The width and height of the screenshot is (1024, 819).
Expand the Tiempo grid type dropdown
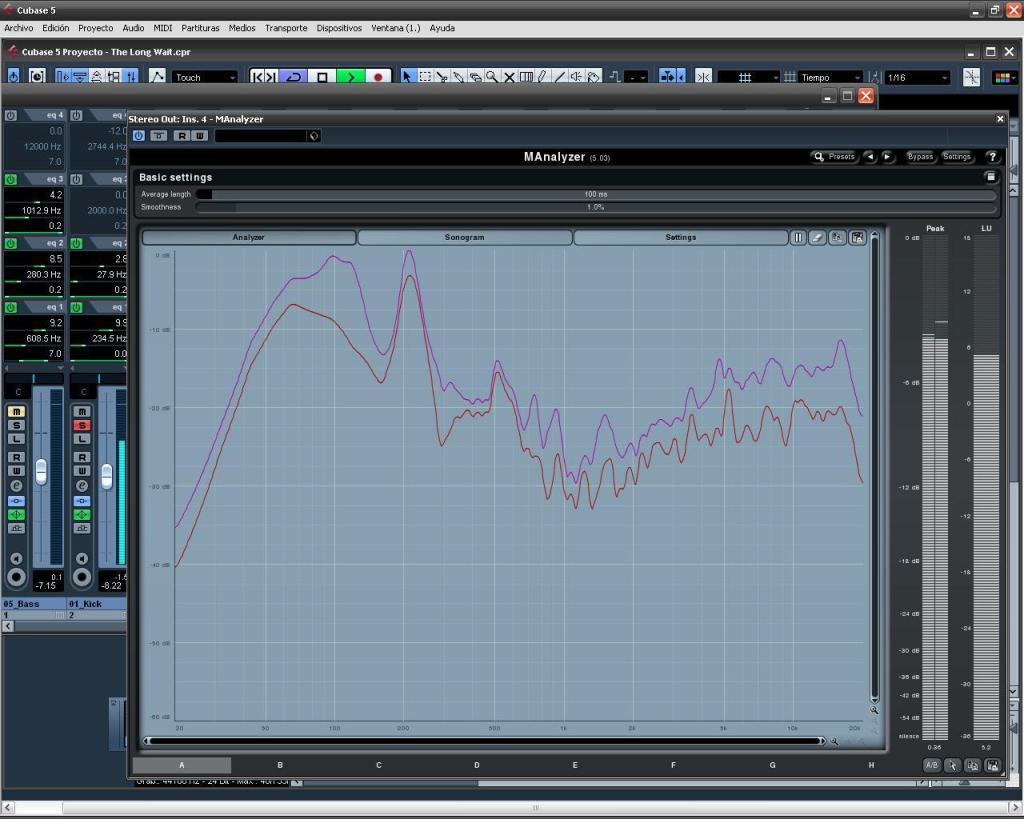pyautogui.click(x=830, y=77)
